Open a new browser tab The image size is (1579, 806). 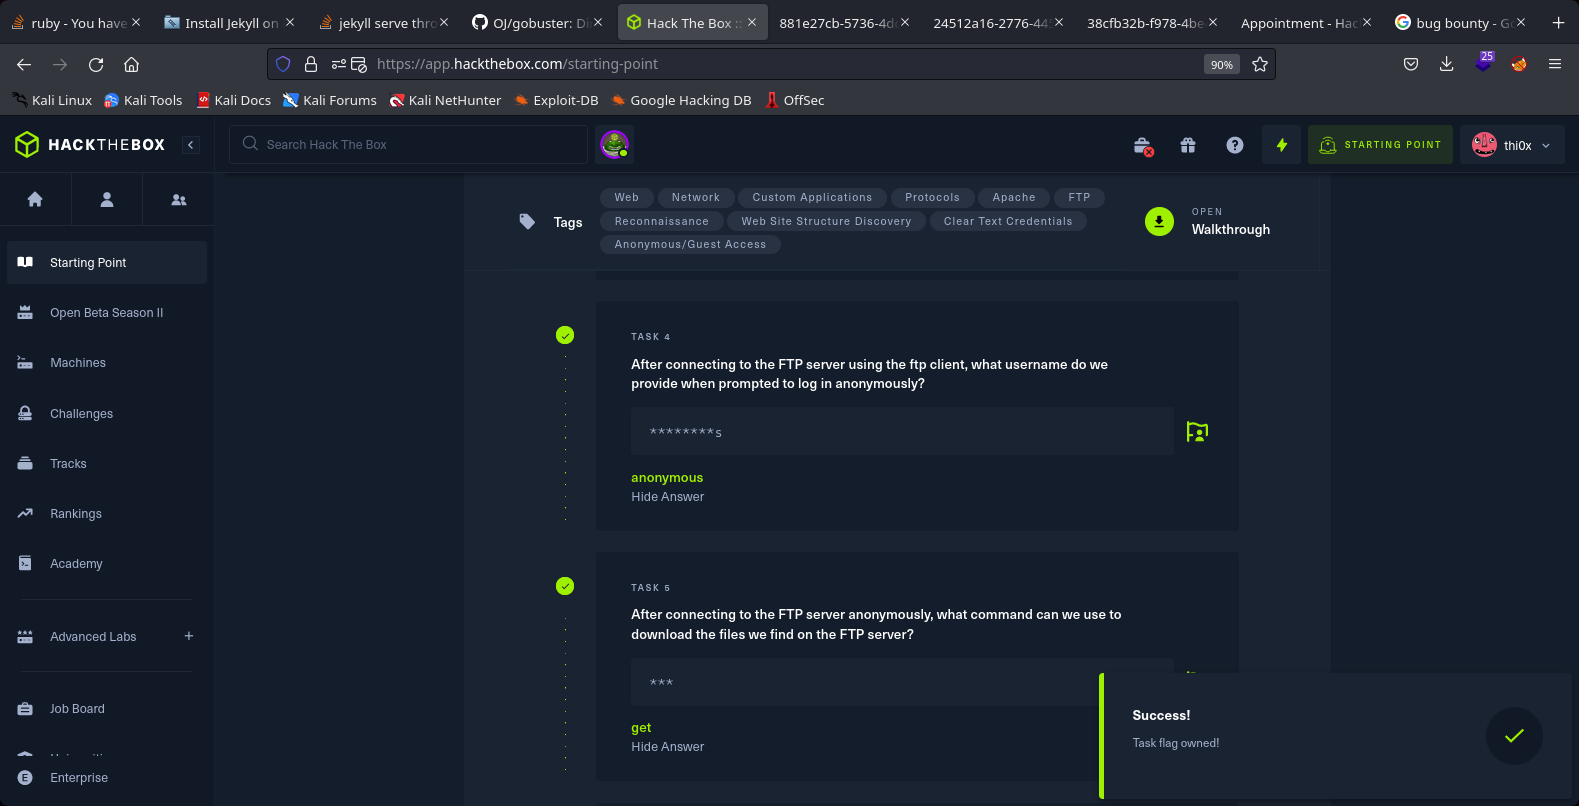coord(1558,22)
